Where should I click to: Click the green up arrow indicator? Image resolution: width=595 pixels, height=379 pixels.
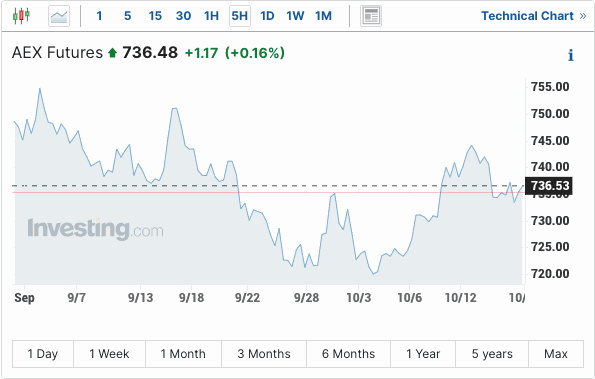coord(112,52)
